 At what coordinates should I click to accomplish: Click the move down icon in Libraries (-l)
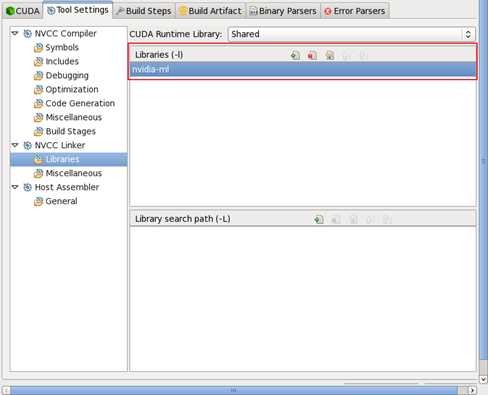[364, 55]
